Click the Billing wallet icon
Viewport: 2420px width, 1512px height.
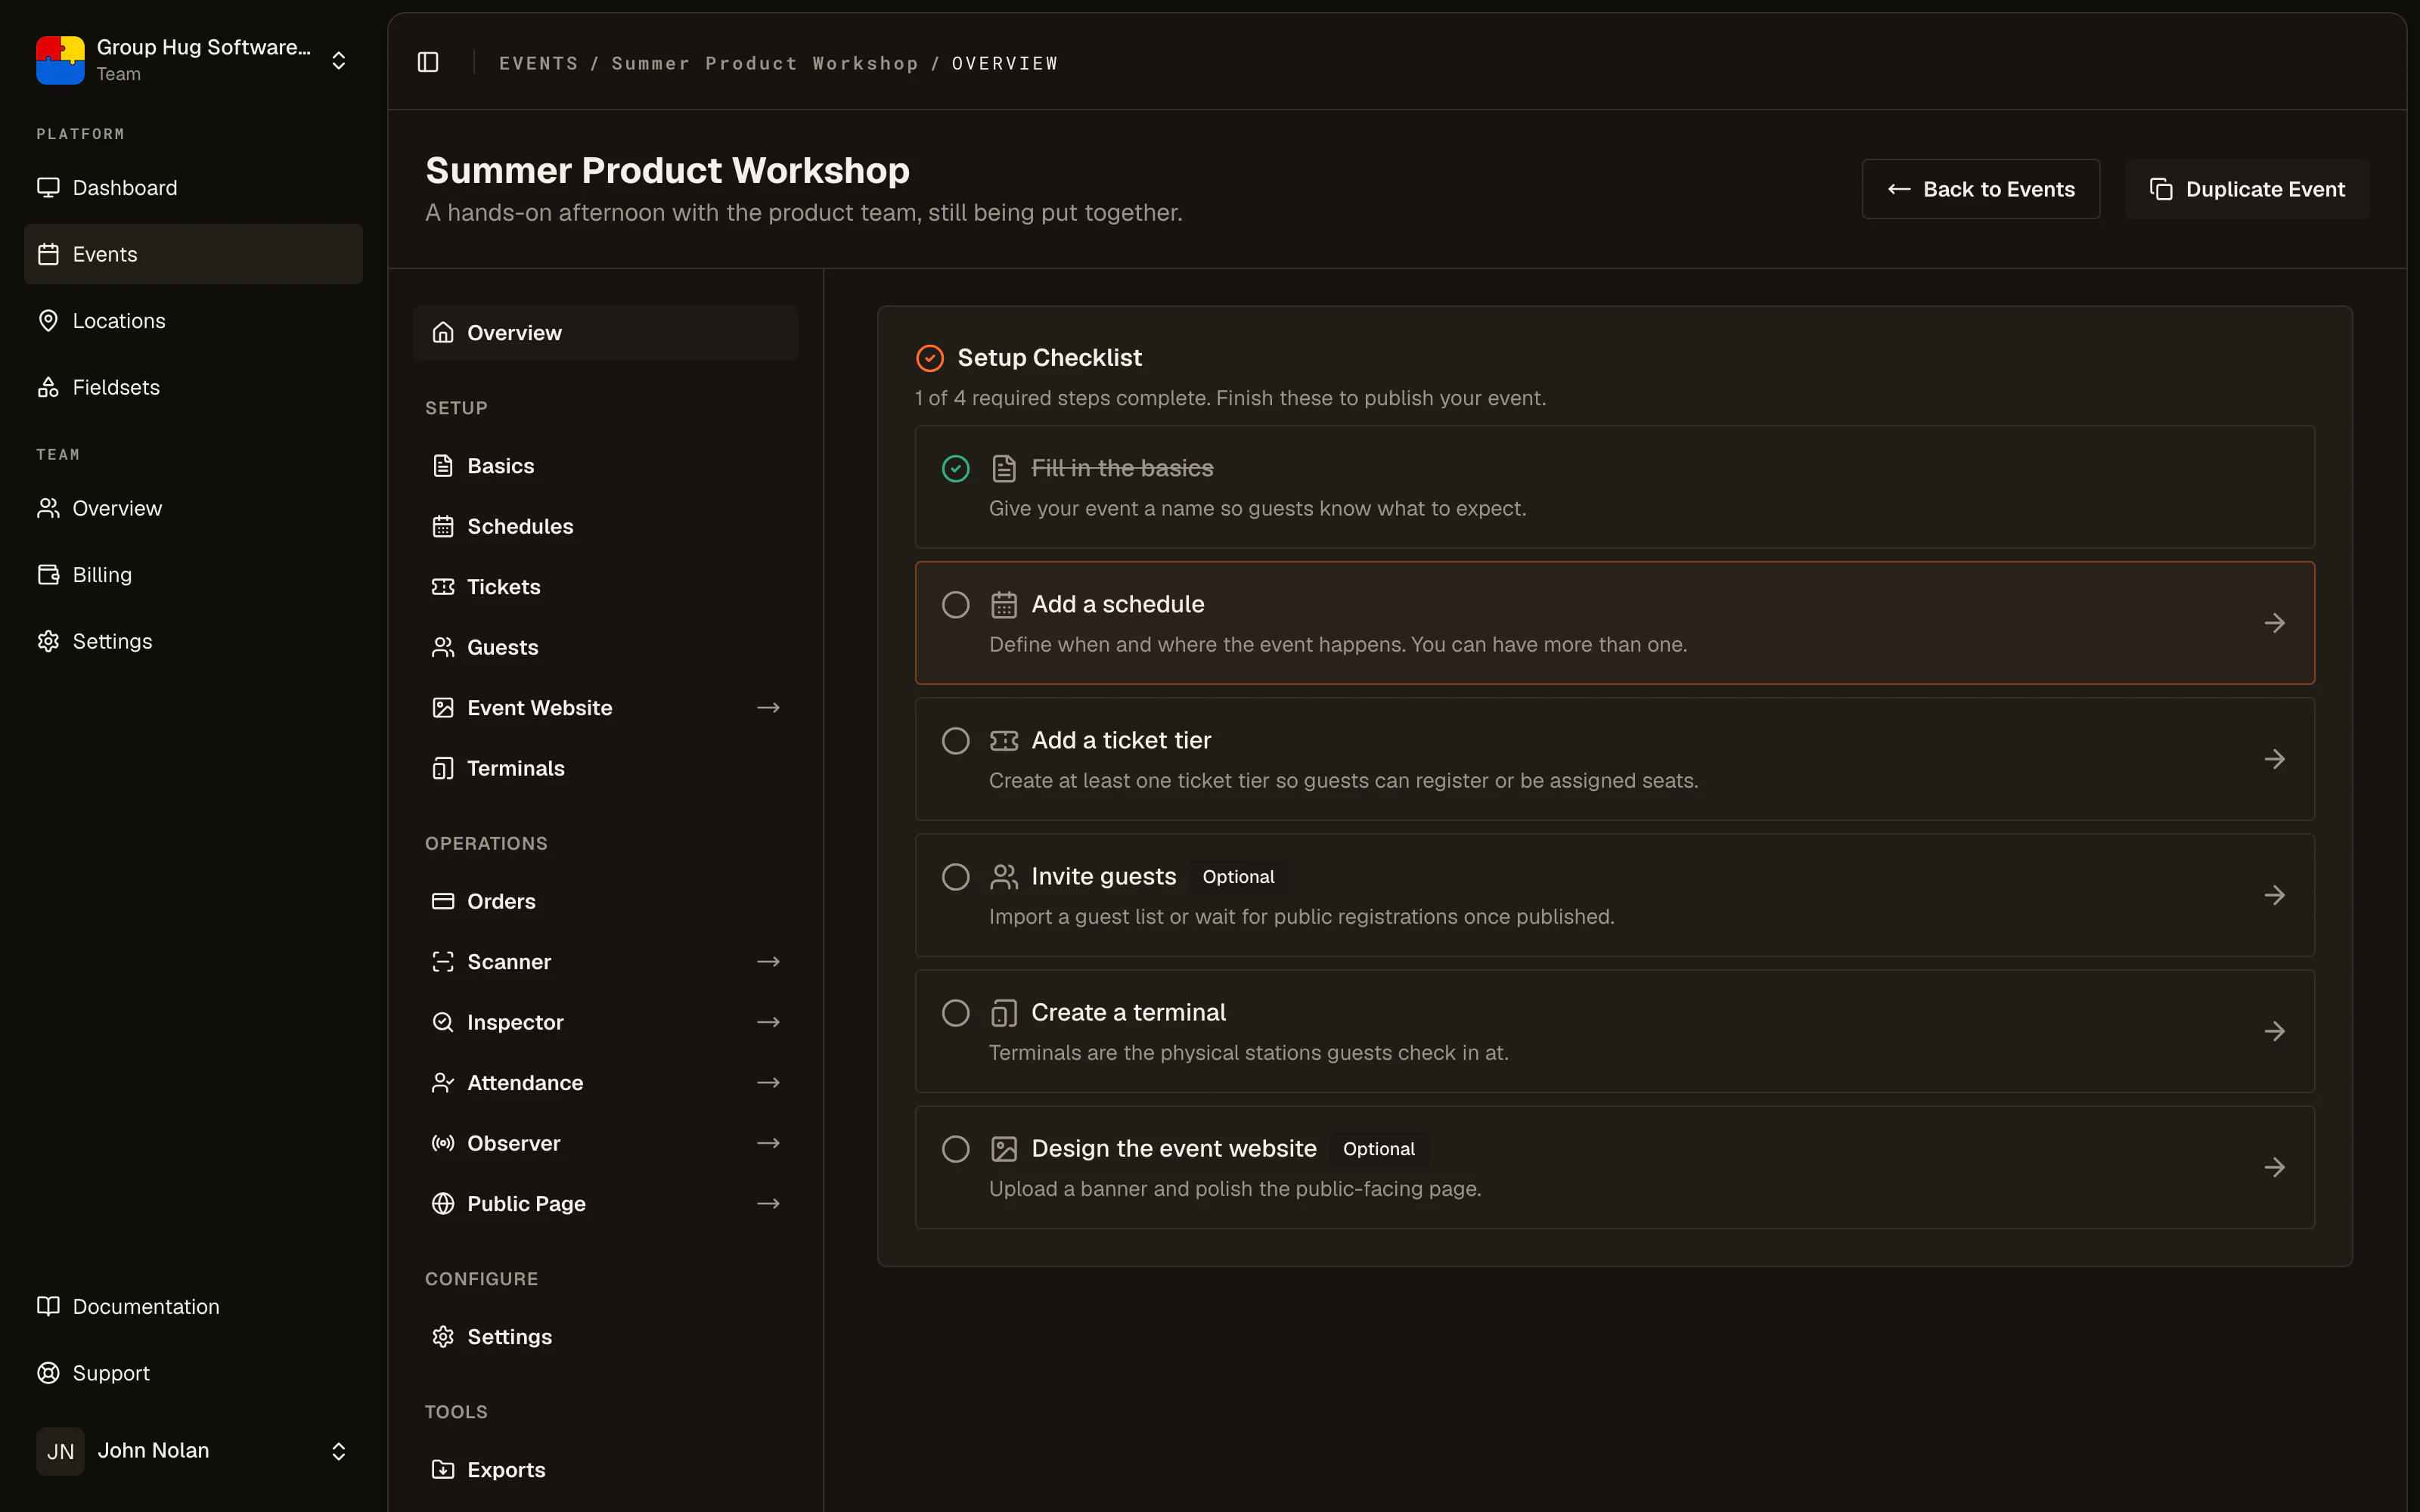pos(48,574)
